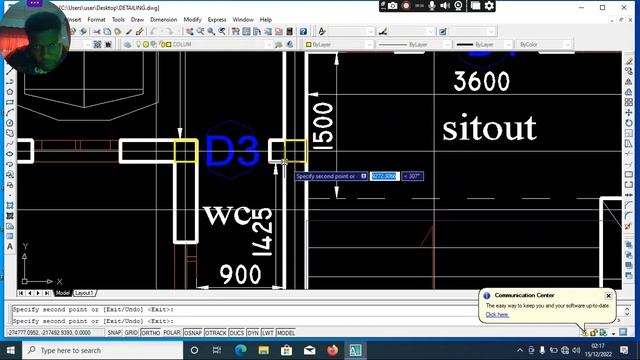Viewport: 640px width, 360px height.
Task: Open the Draw menu
Action: (x=137, y=20)
